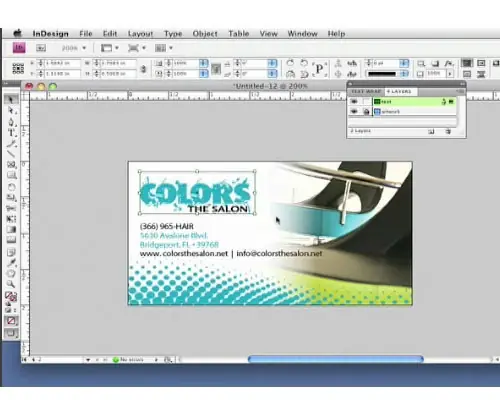
Task: Click the X position input field
Action: 63,63
